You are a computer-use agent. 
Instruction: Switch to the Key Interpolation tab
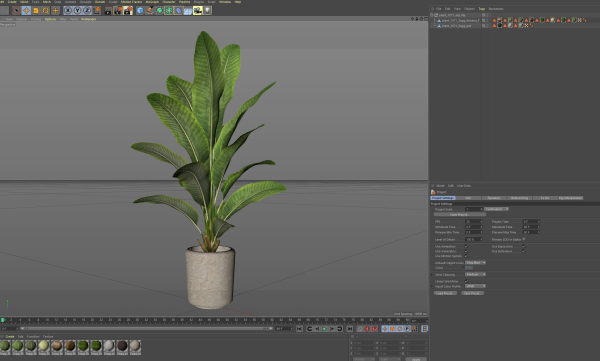(x=571, y=198)
